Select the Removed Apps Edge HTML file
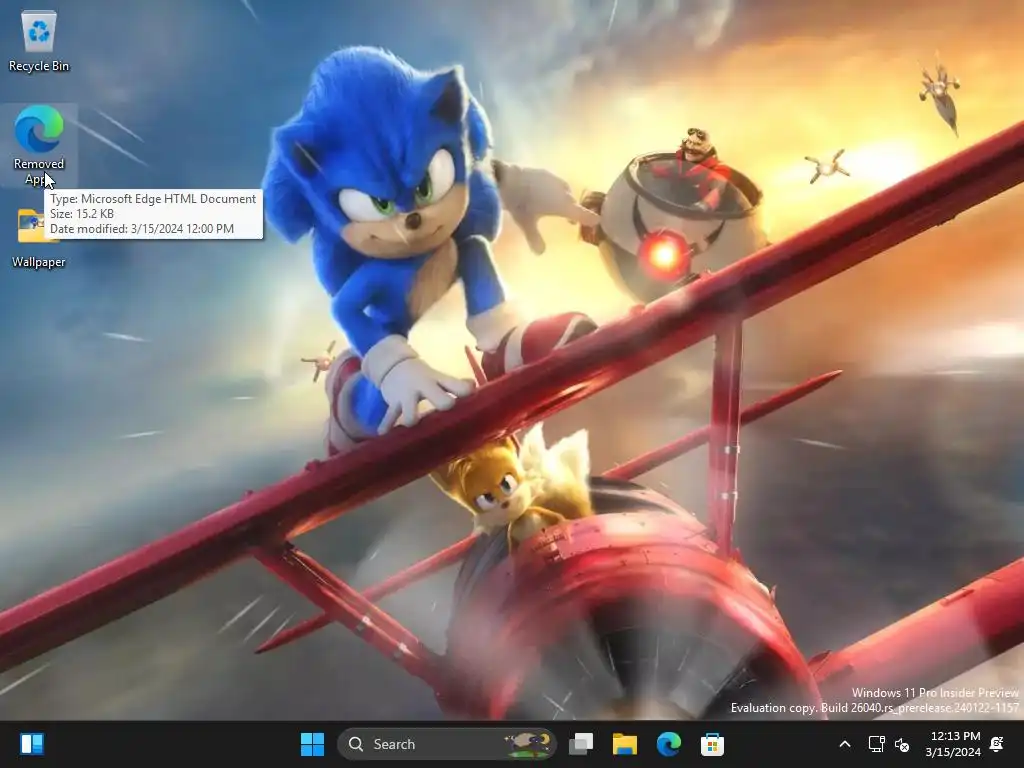 pyautogui.click(x=39, y=144)
